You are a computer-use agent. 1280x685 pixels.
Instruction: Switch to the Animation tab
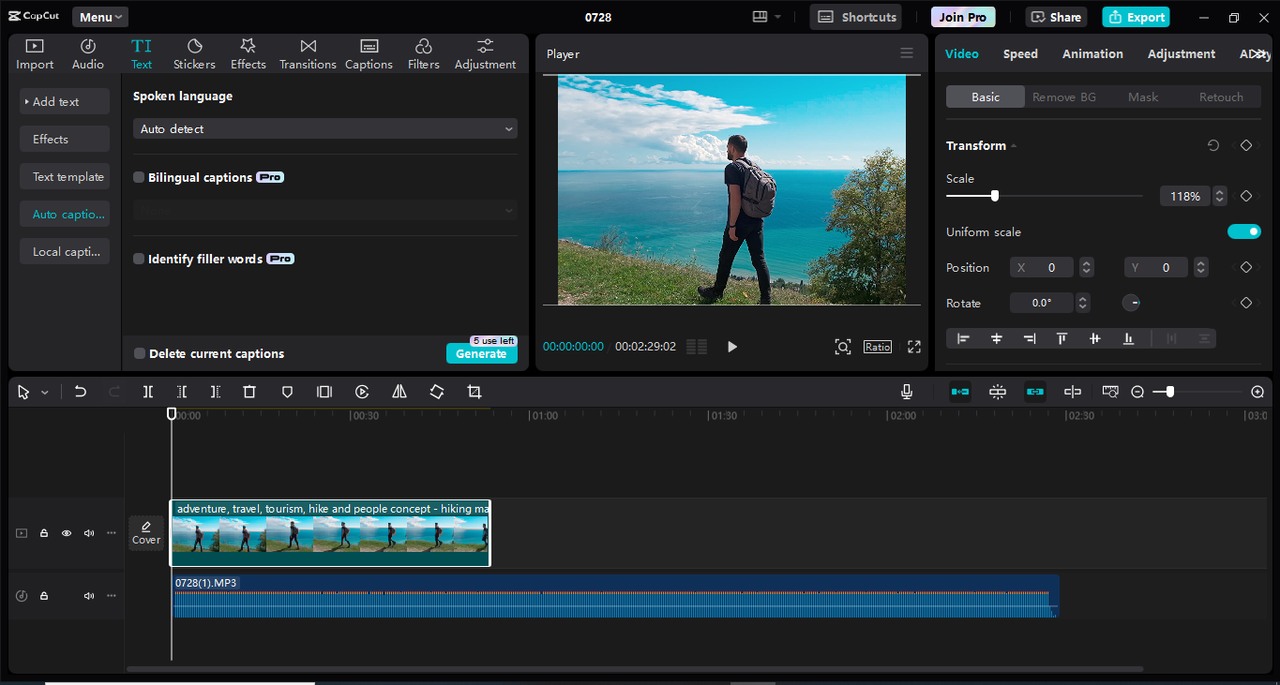tap(1092, 54)
